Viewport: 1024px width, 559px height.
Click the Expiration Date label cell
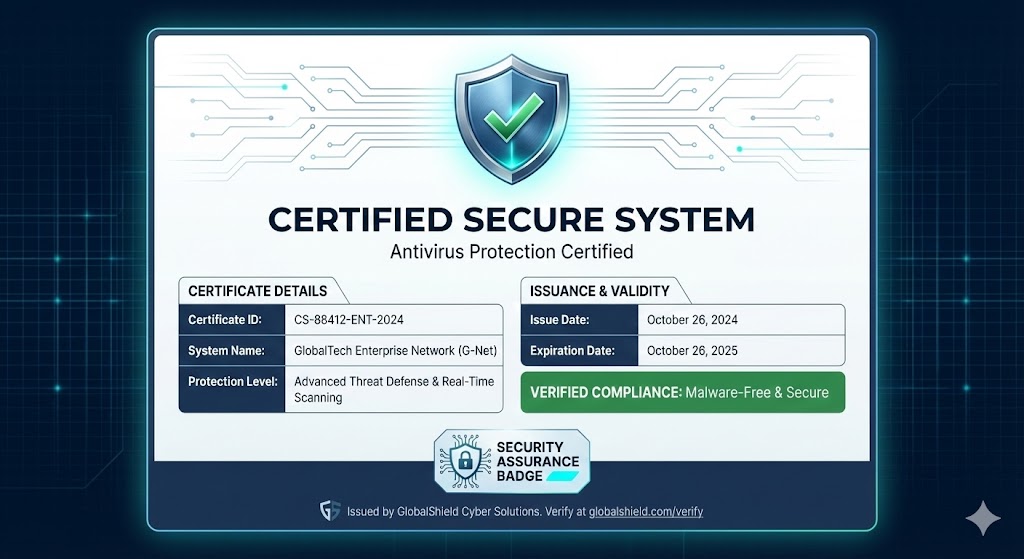pos(579,351)
